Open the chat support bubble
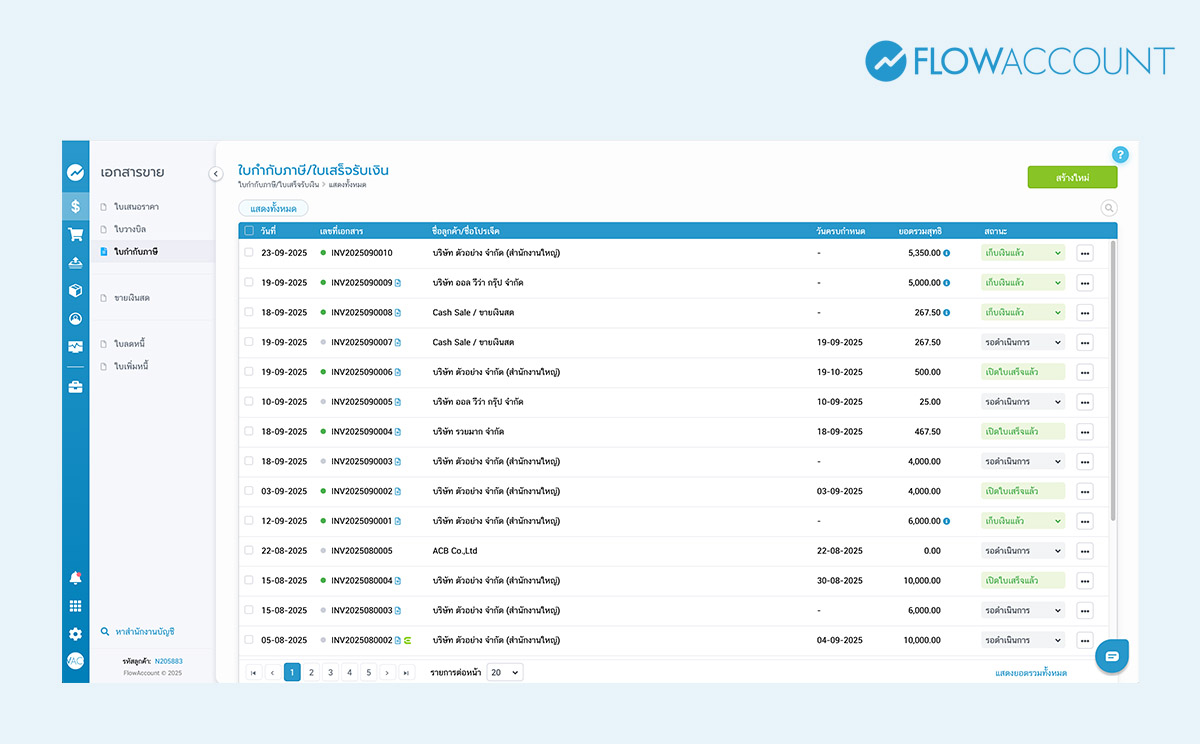Viewport: 1200px width, 744px height. 1112,656
